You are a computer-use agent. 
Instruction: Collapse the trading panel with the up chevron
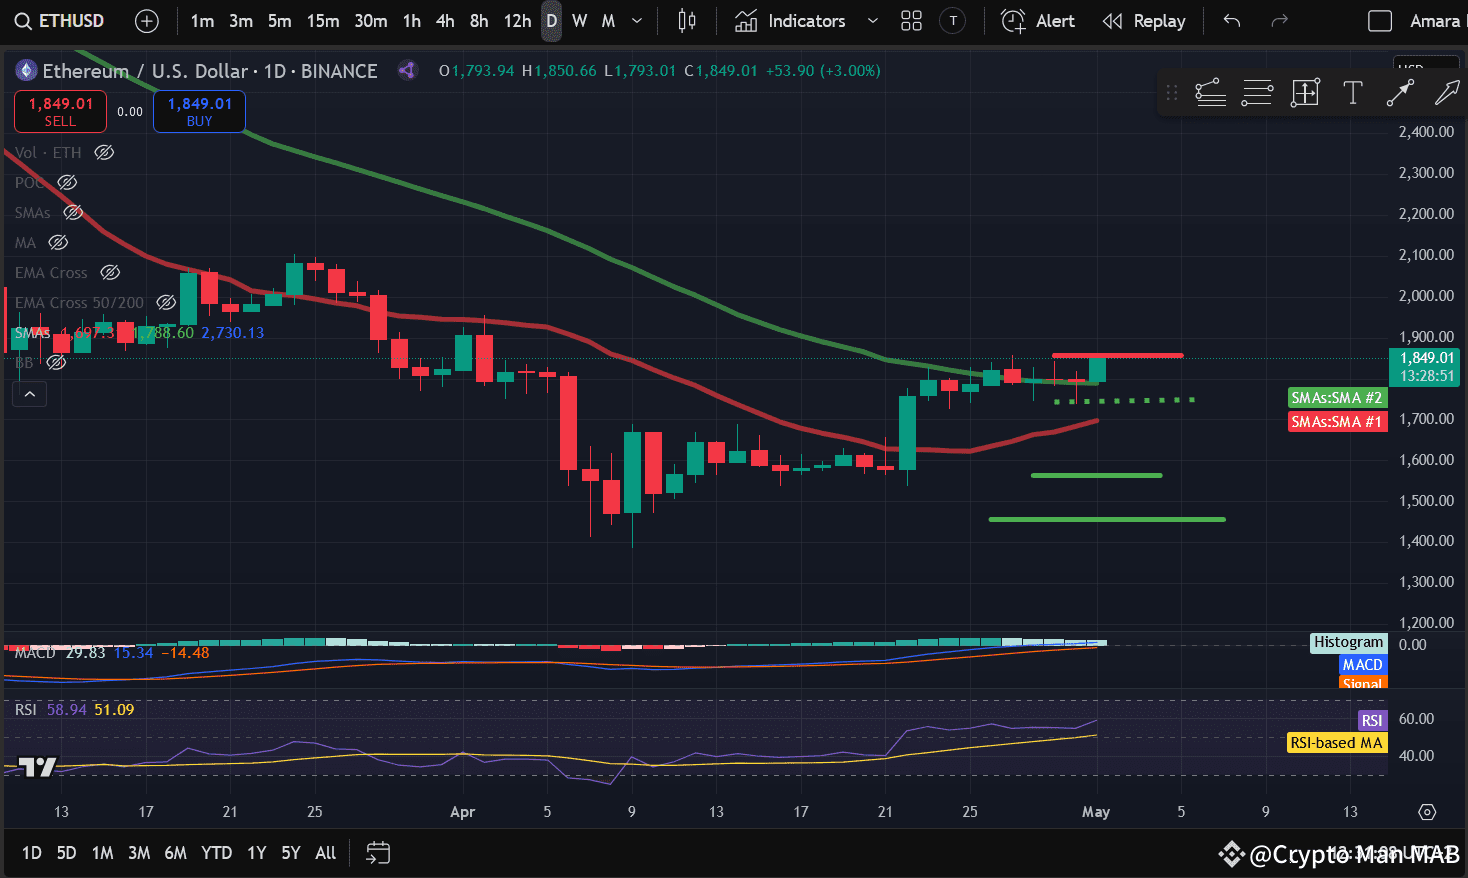point(29,393)
